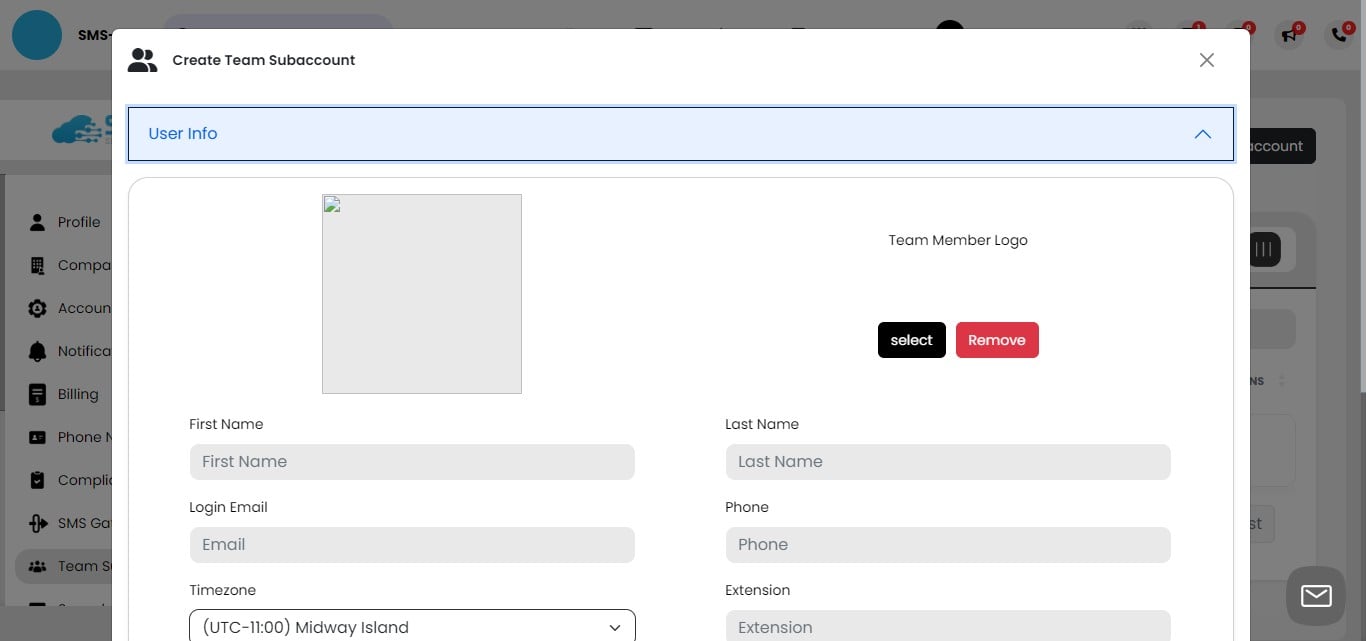Open the Compliance sidebar icon

36,480
